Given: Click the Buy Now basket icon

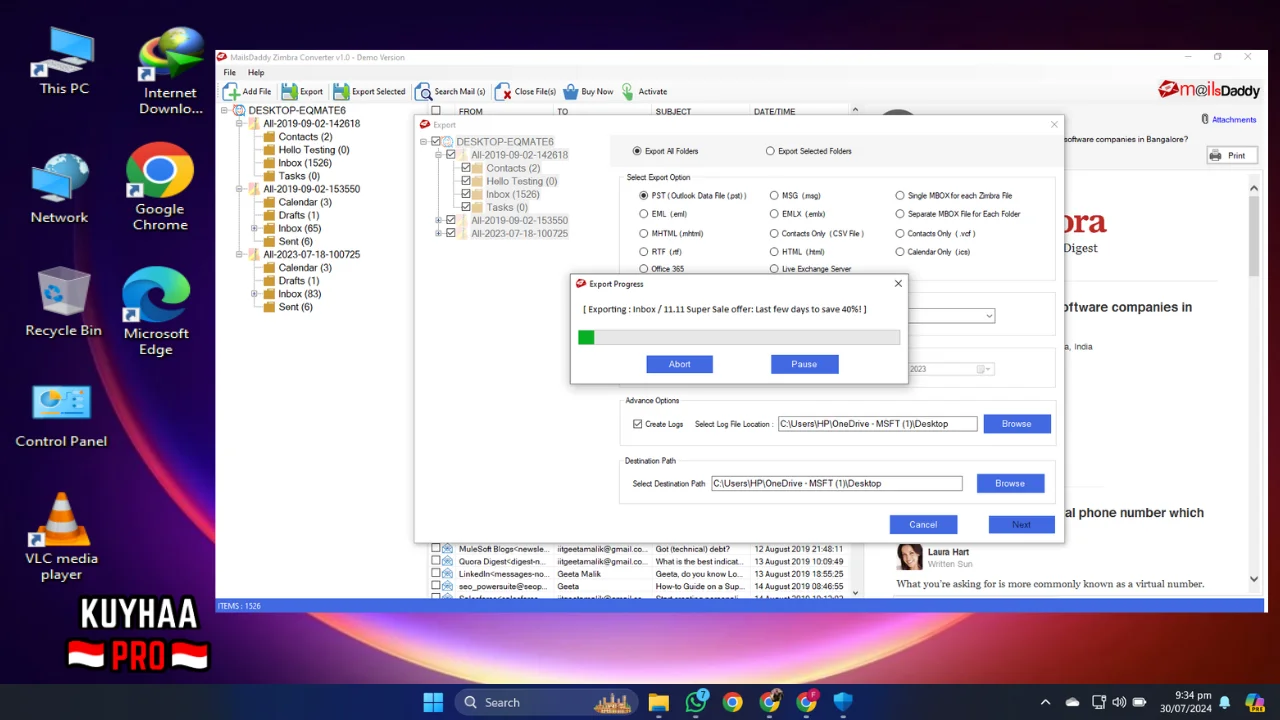Looking at the screenshot, I should (x=571, y=91).
